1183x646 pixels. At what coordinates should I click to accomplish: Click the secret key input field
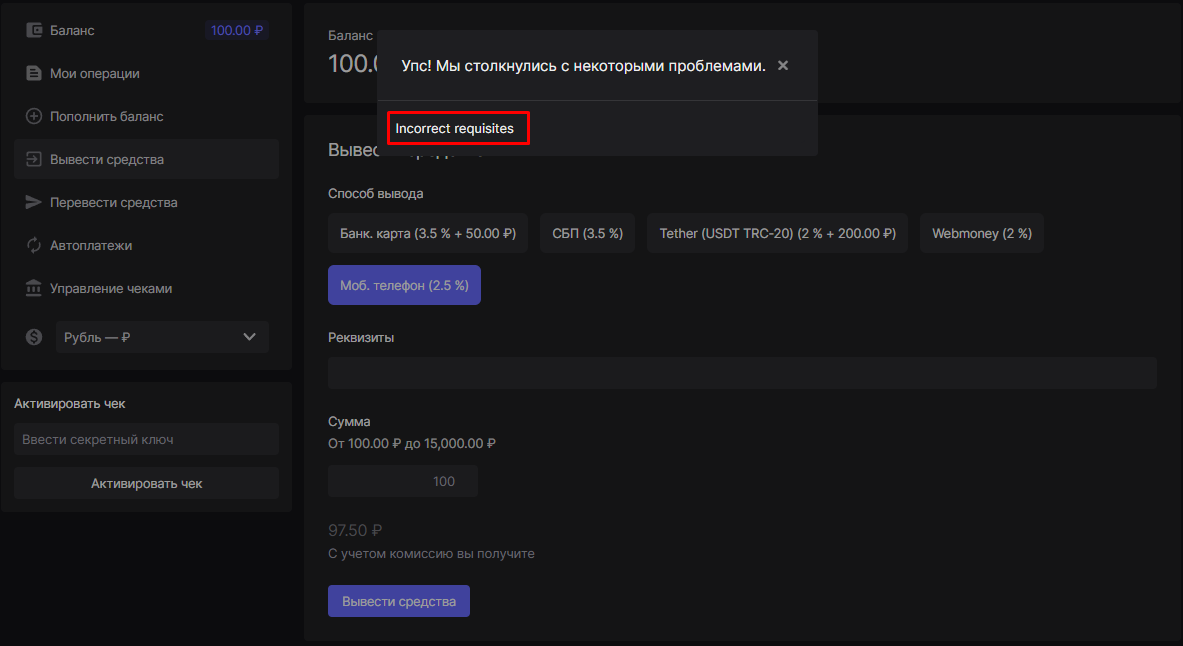pyautogui.click(x=146, y=440)
